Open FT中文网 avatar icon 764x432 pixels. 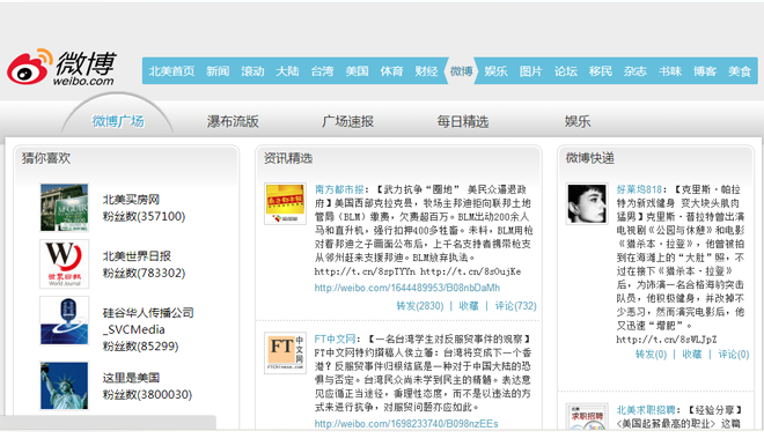[285, 353]
